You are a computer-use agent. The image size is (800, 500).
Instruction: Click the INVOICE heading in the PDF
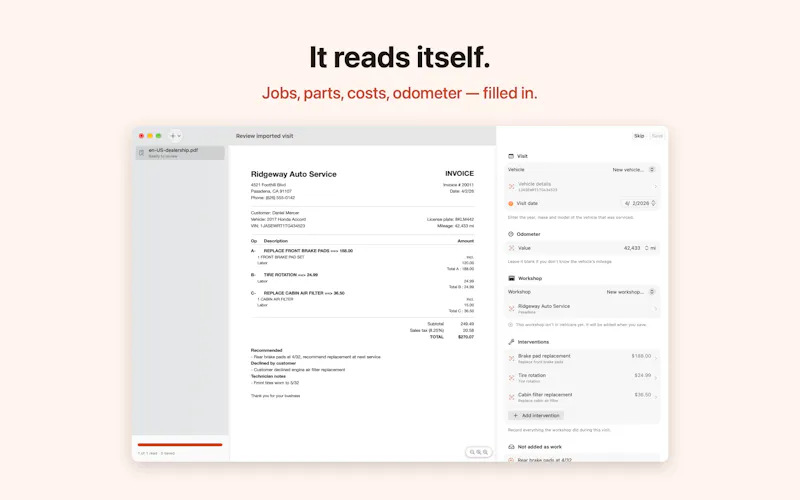[459, 173]
